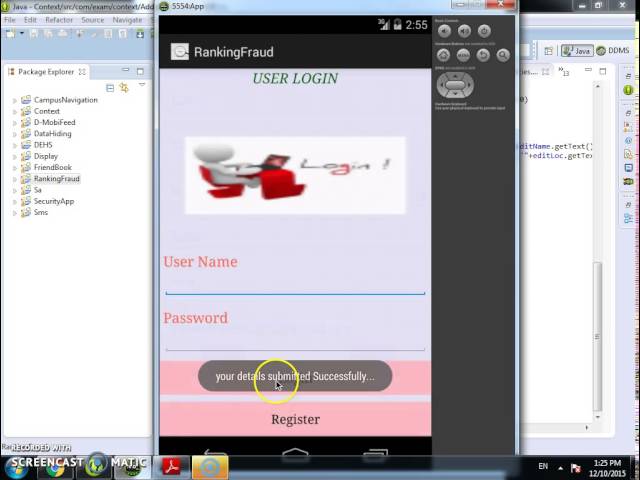Expand the D-MobiFeed project
This screenshot has height=480, width=640.
pos(15,123)
